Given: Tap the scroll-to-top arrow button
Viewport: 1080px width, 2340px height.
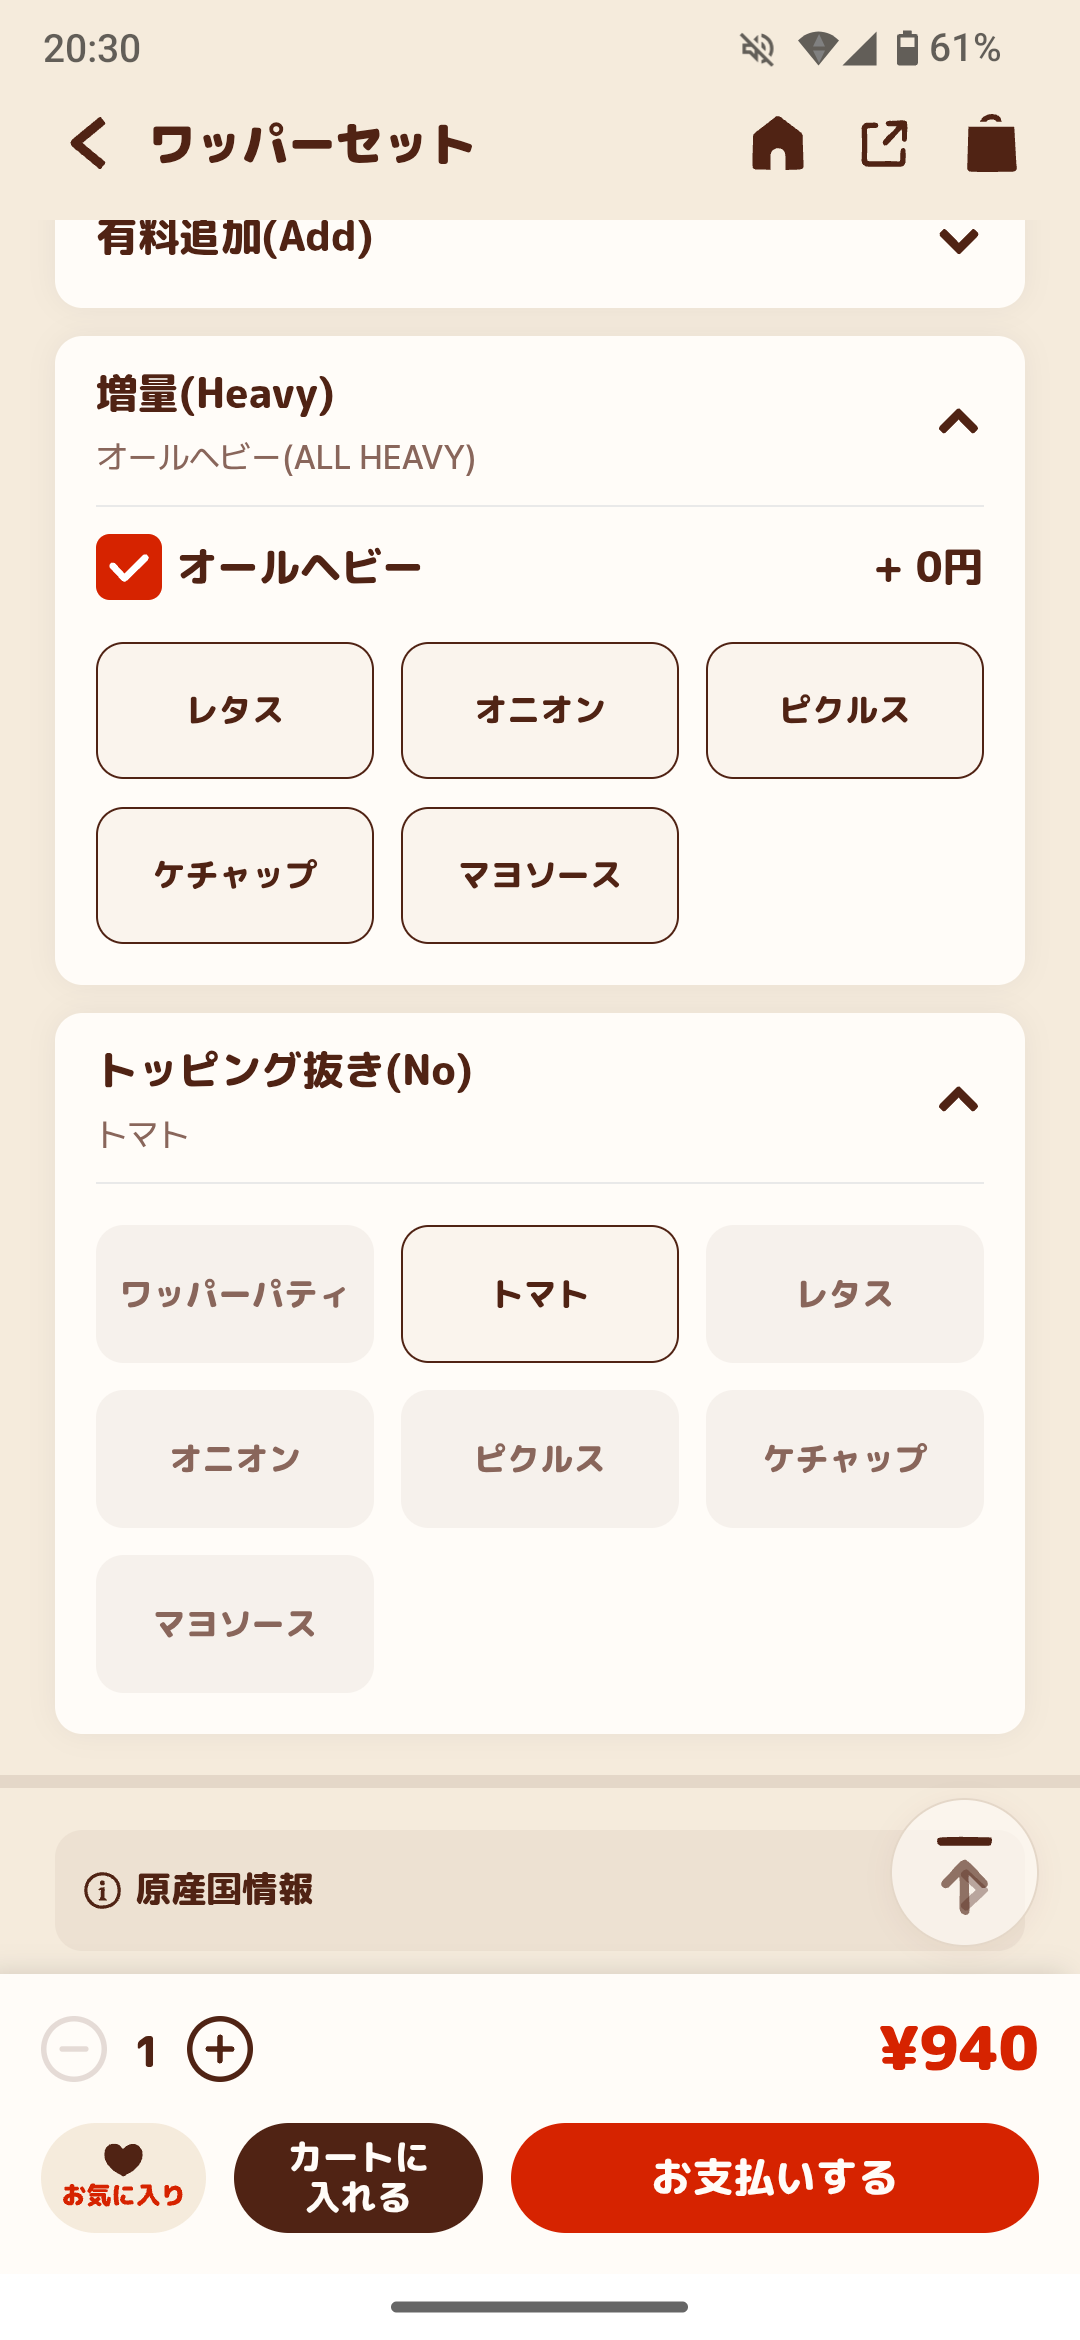Looking at the screenshot, I should tap(964, 1873).
